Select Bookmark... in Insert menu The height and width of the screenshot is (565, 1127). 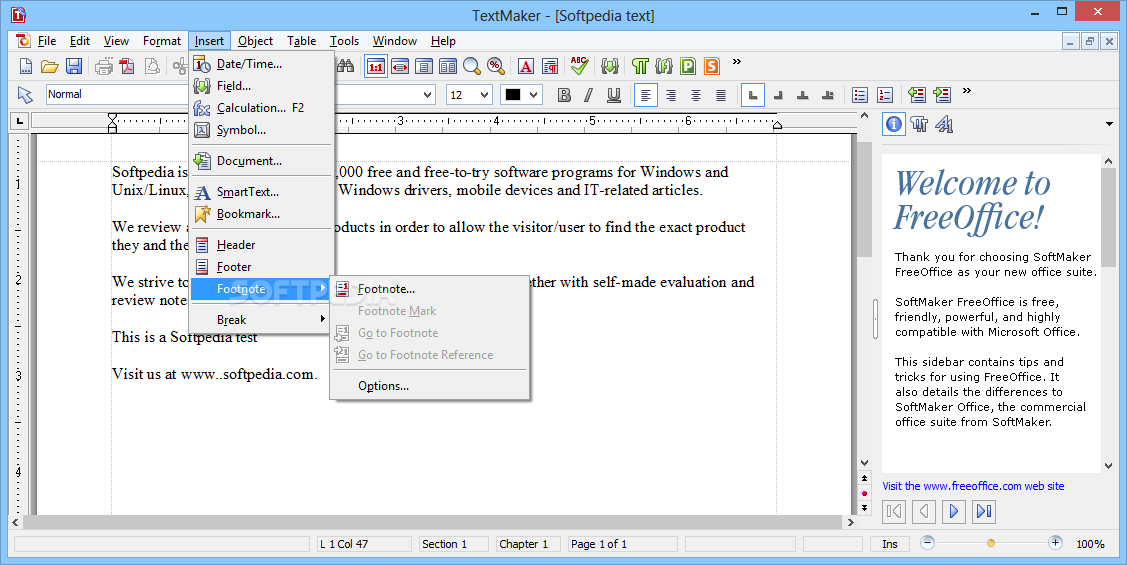[262, 214]
